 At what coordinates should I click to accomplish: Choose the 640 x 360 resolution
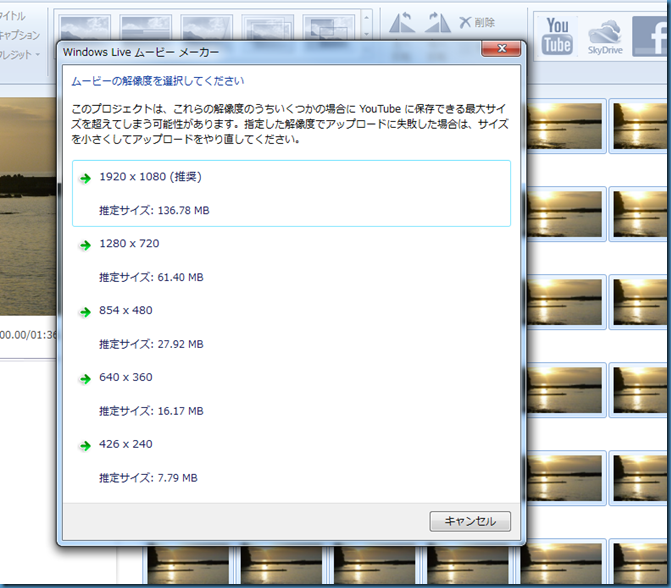(x=291, y=394)
